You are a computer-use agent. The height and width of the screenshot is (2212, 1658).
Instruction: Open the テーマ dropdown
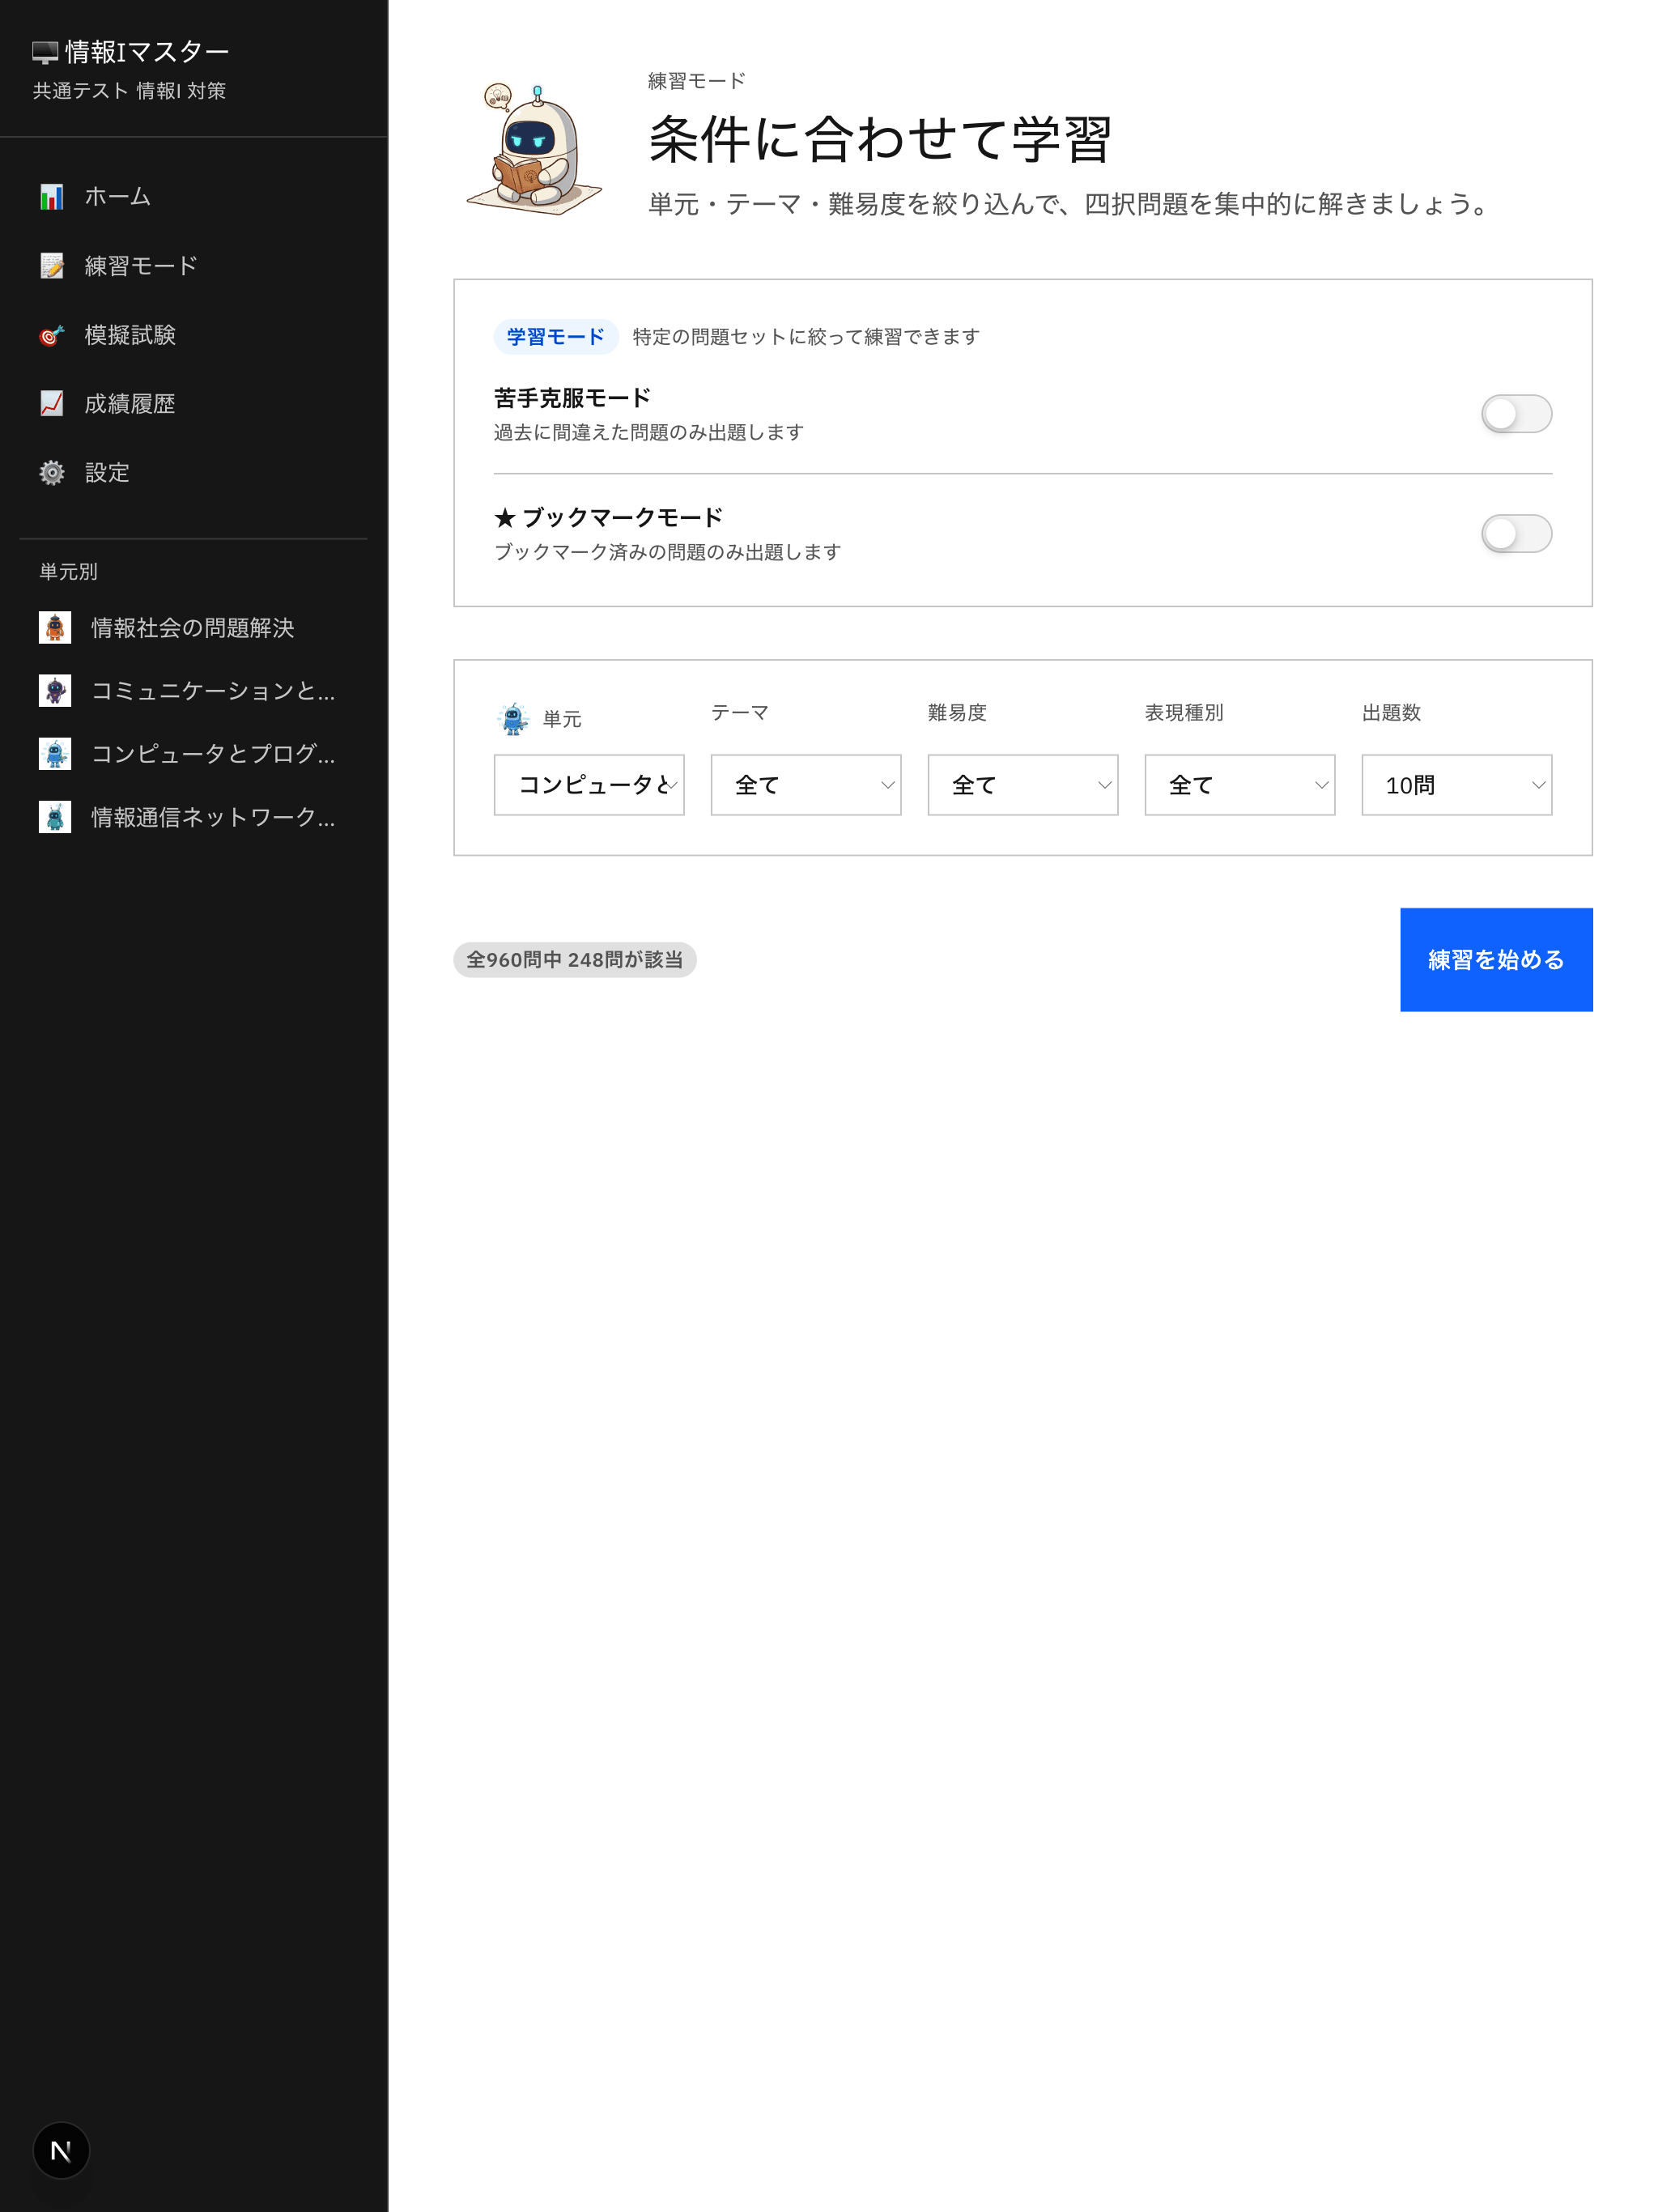805,785
